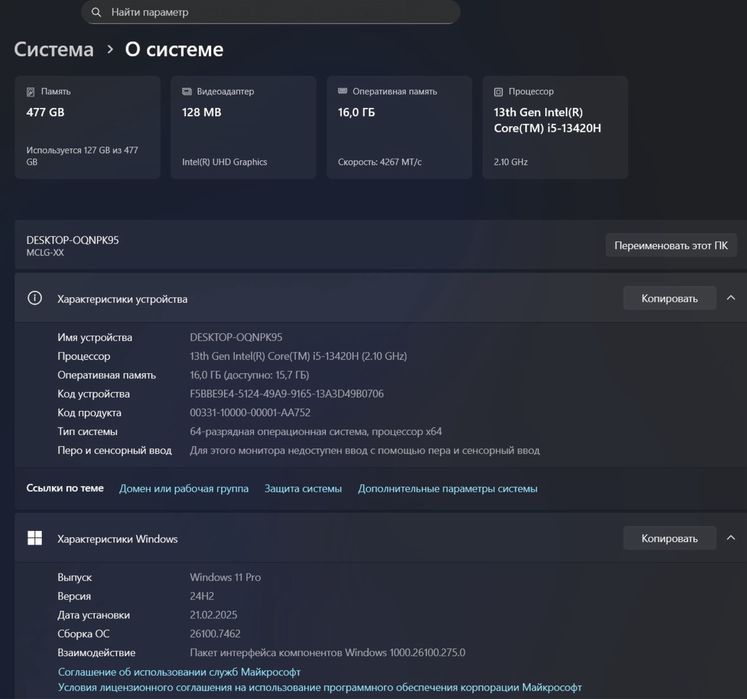Open the 'Оперативная память' 16,0 ГБ card

[399, 127]
